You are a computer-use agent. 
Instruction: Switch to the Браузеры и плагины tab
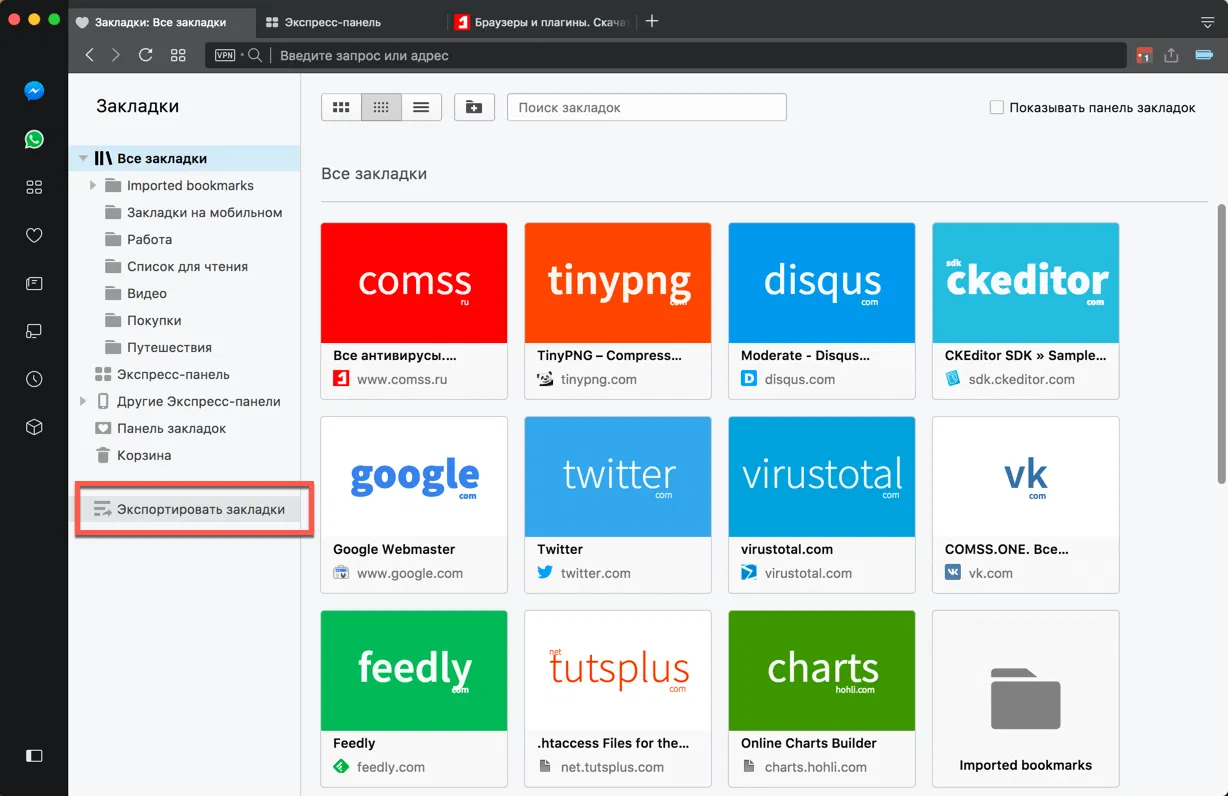(540, 21)
